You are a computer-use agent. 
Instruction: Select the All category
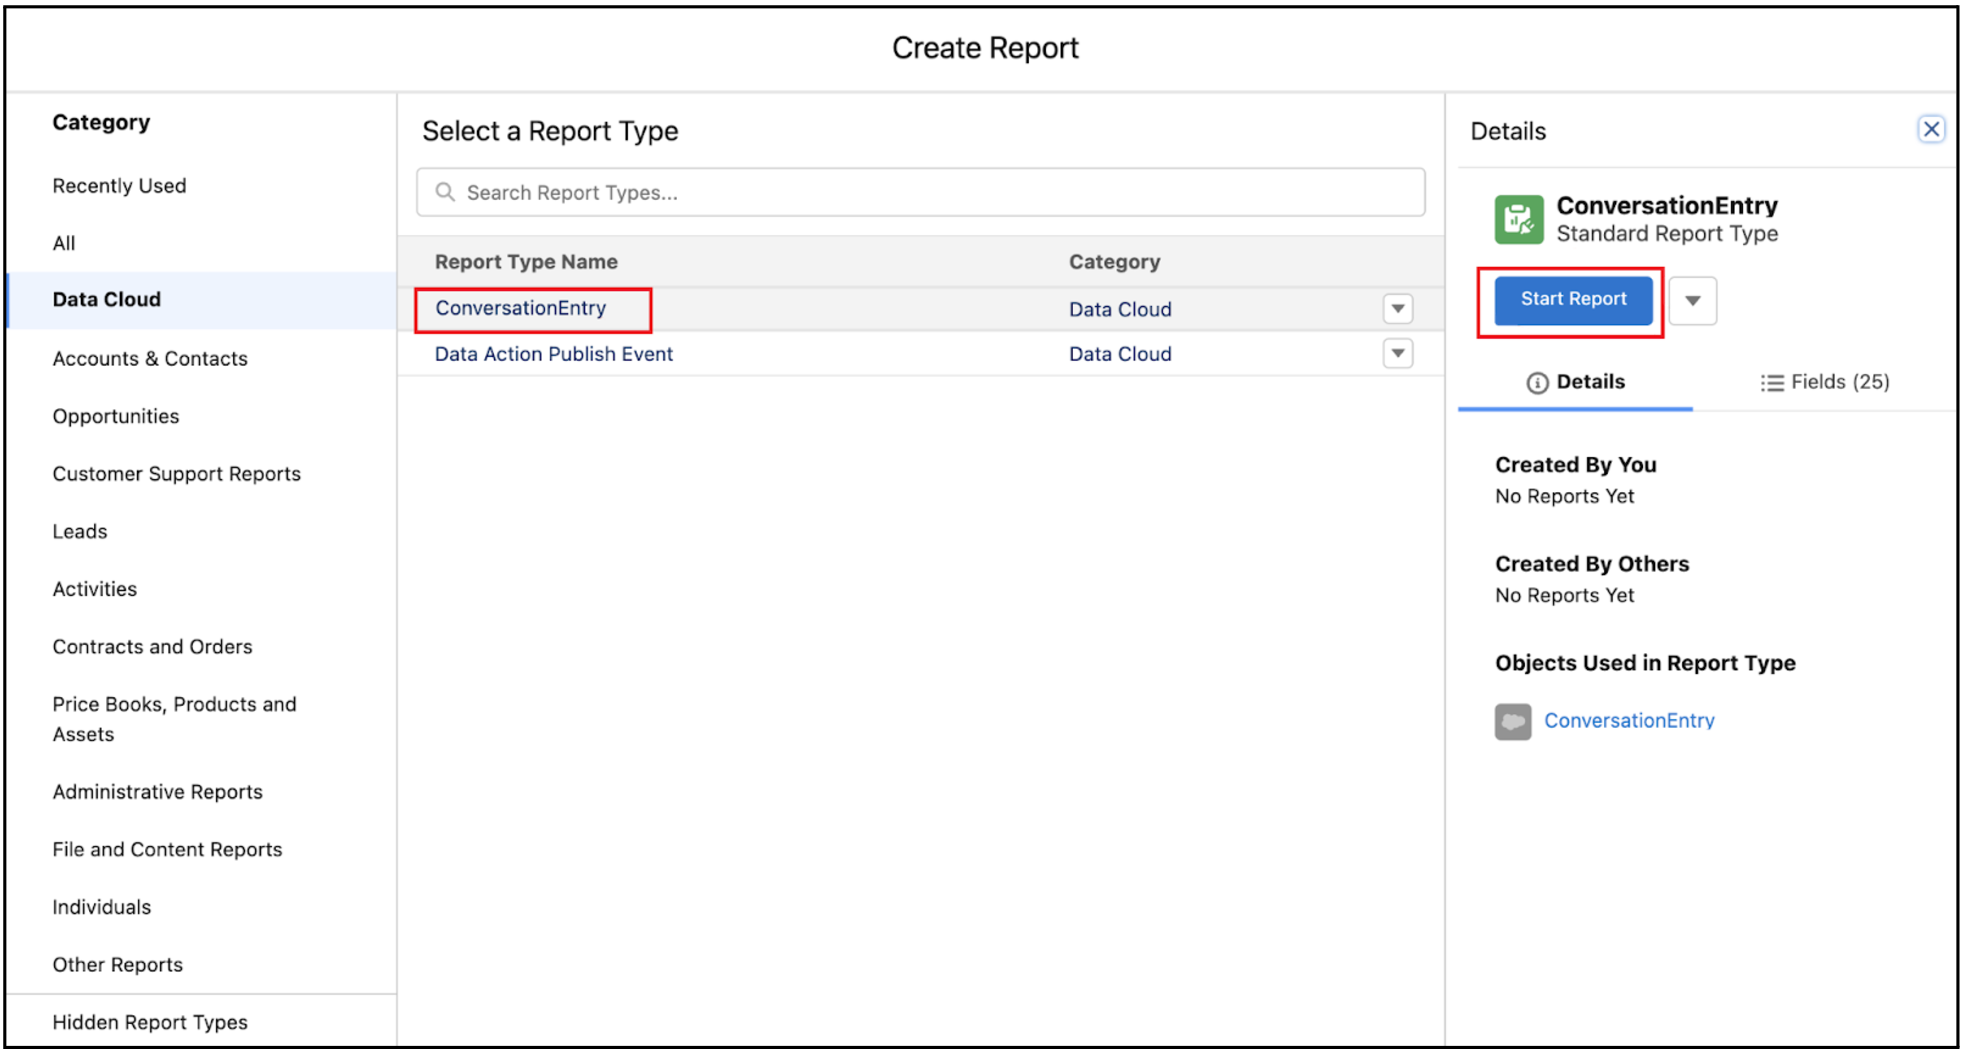tap(64, 243)
